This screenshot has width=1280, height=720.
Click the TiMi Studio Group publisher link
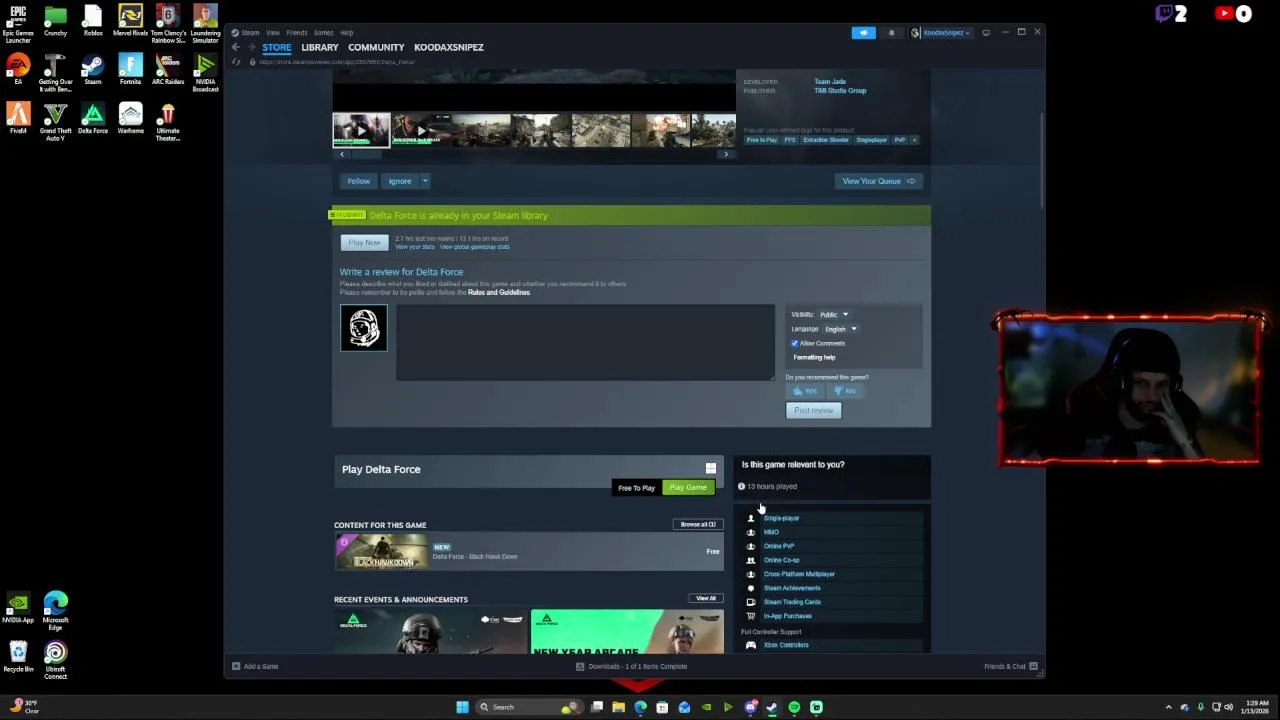tap(840, 91)
